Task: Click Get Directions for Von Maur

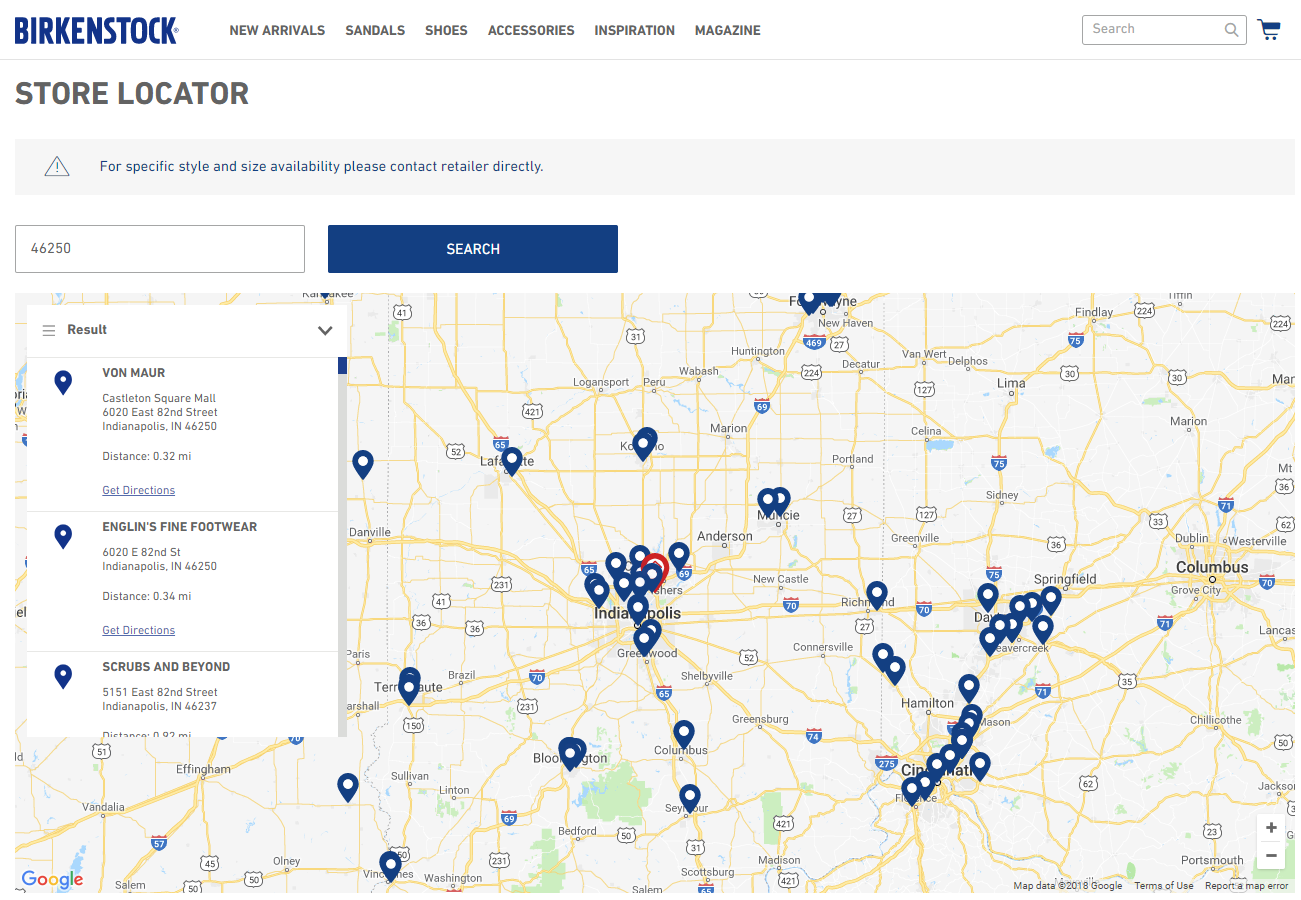Action: pos(138,490)
